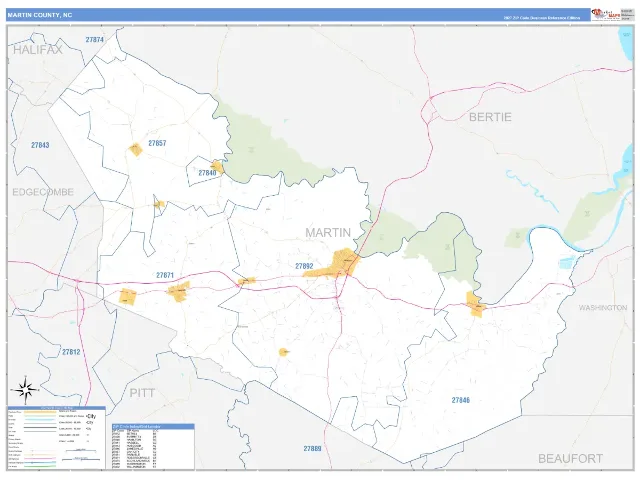
Task: Click the ZIP code 27871 label
Action: coord(165,276)
